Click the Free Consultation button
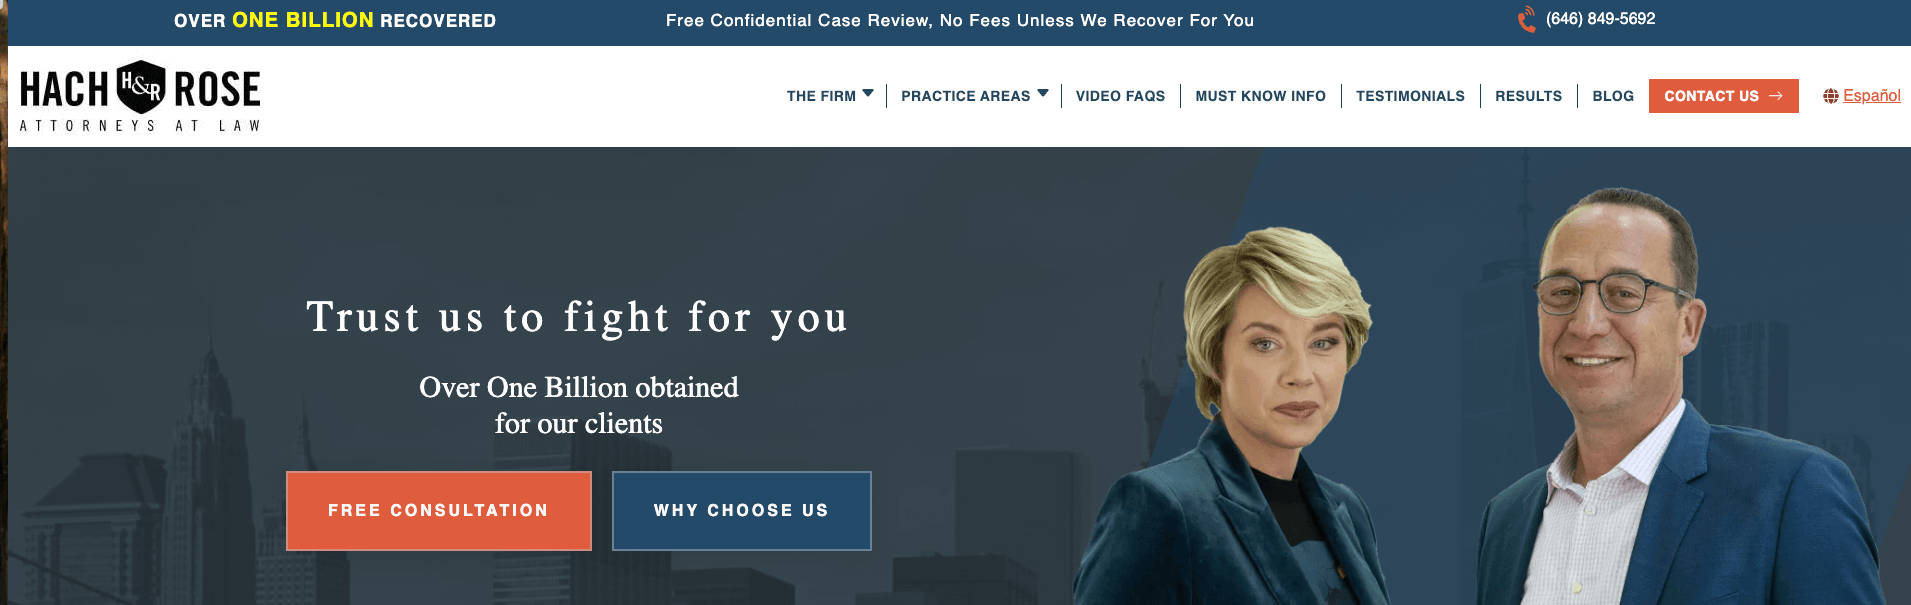 click(439, 511)
